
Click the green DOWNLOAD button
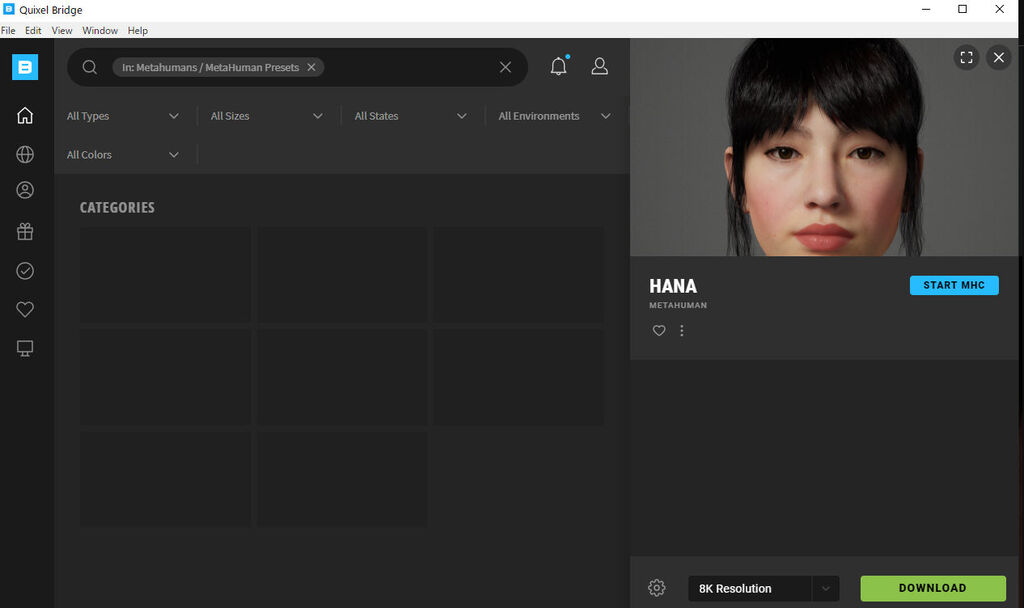(933, 588)
